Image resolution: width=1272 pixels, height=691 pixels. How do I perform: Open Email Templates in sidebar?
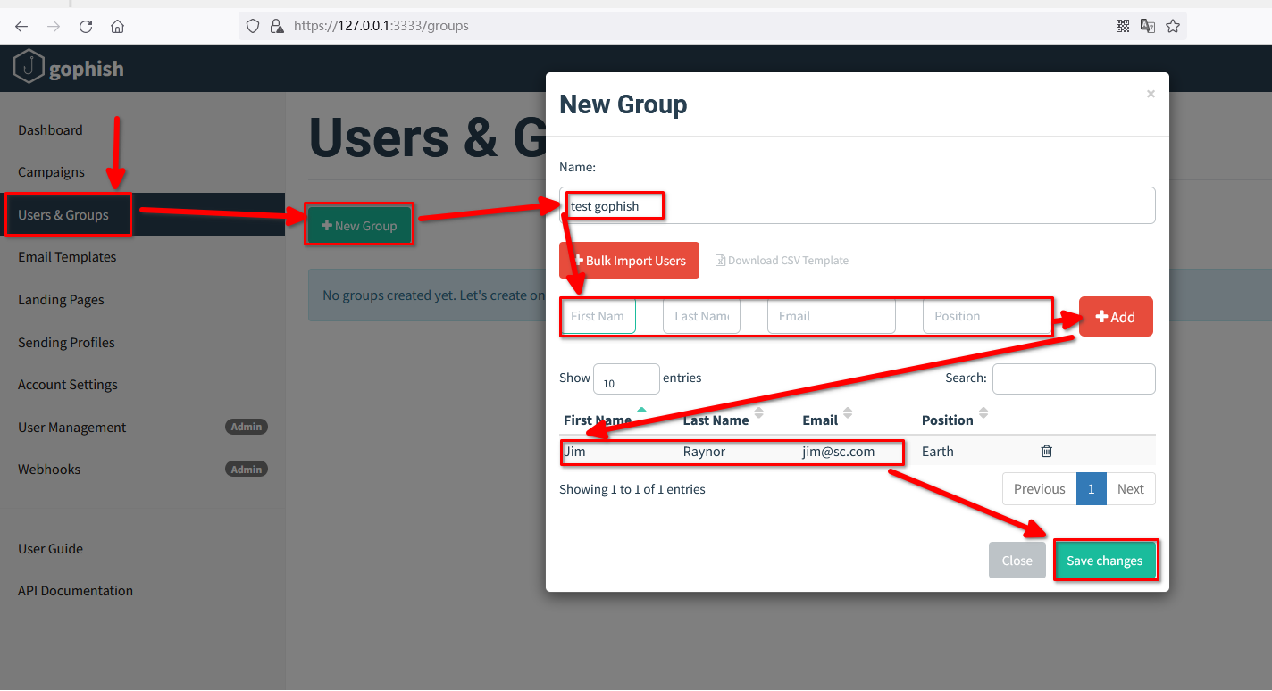(x=67, y=257)
